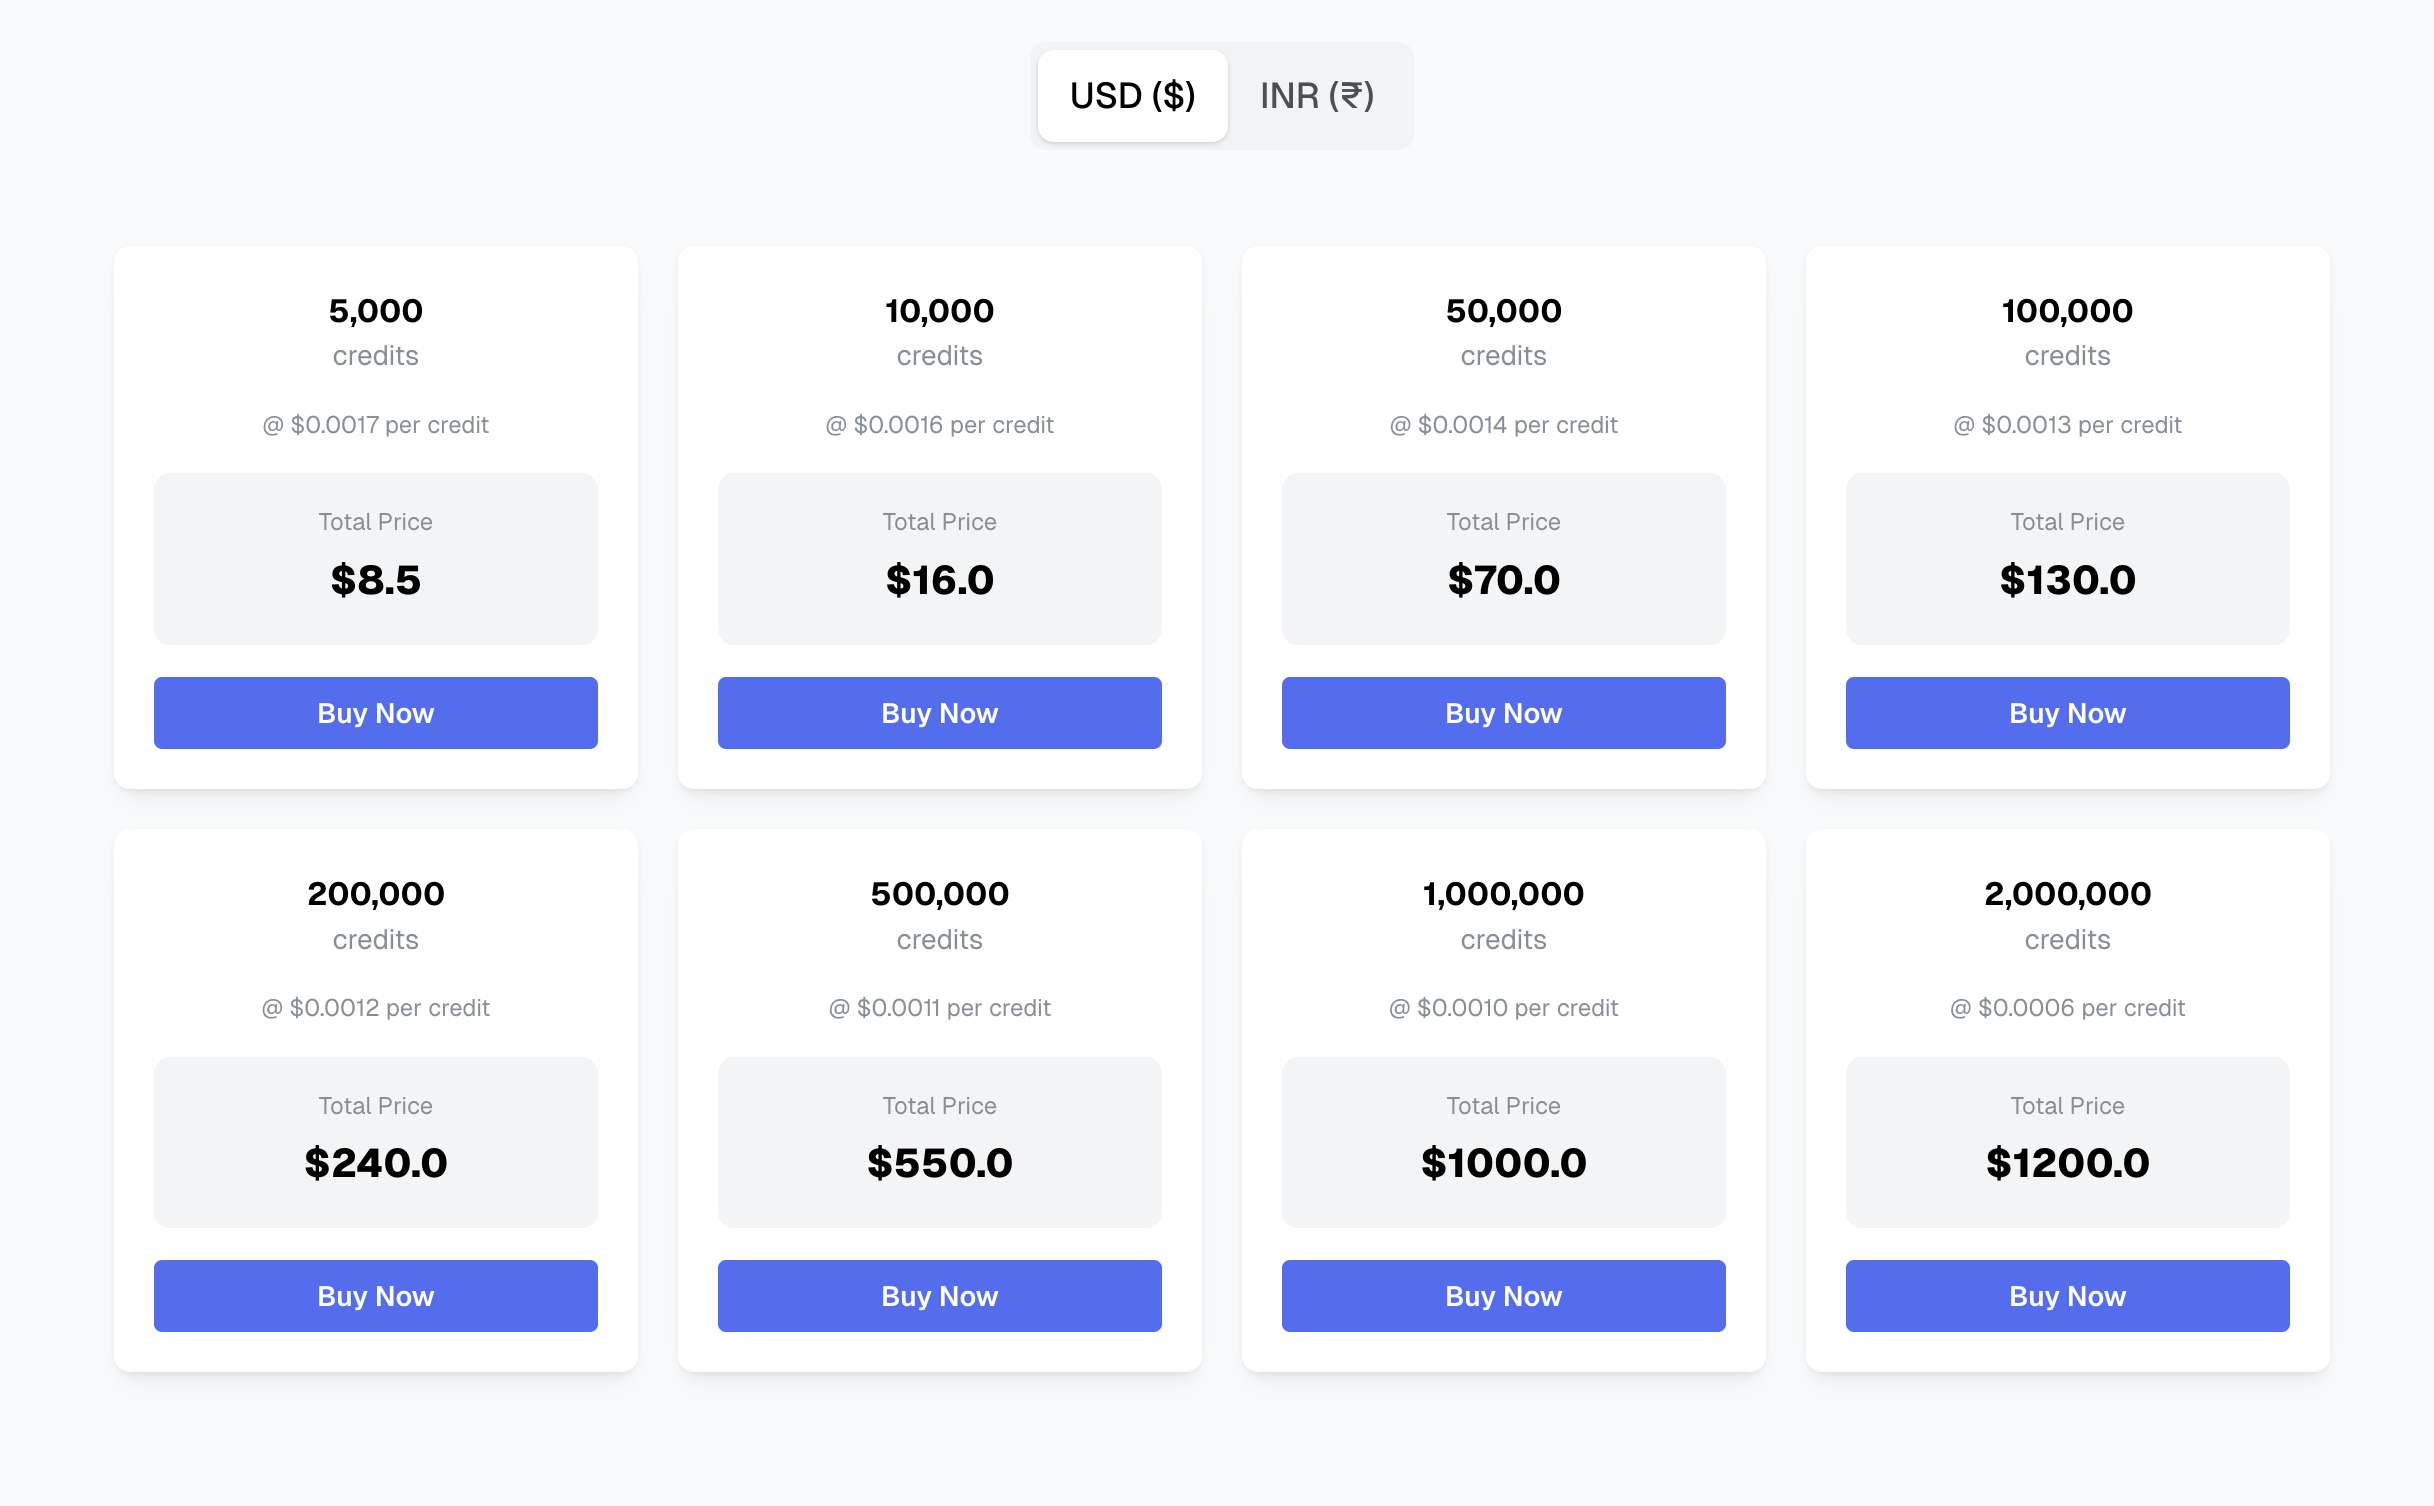Purchase the 50,000 credits package
This screenshot has width=2434, height=1506.
[x=1503, y=713]
